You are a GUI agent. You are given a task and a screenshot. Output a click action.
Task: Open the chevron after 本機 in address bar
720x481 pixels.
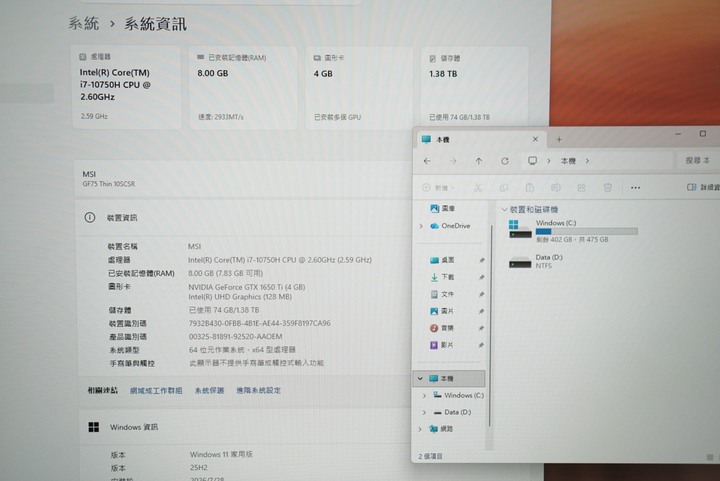coord(587,161)
